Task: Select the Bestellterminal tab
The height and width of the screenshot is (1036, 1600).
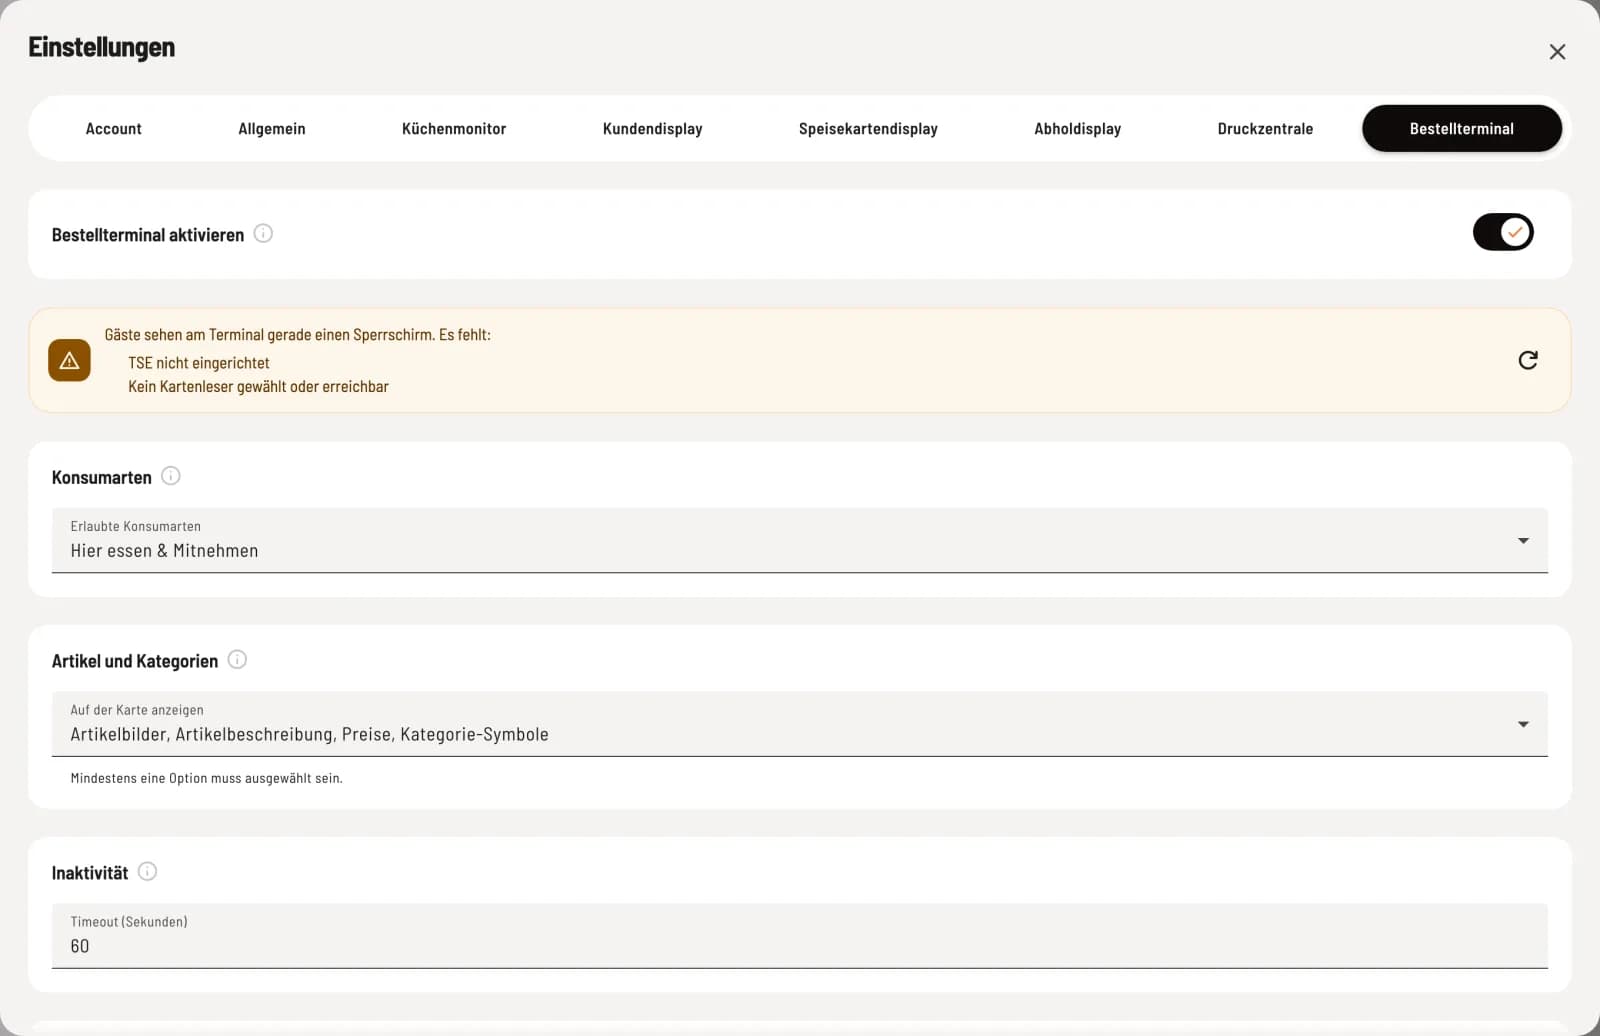Action: coord(1462,129)
